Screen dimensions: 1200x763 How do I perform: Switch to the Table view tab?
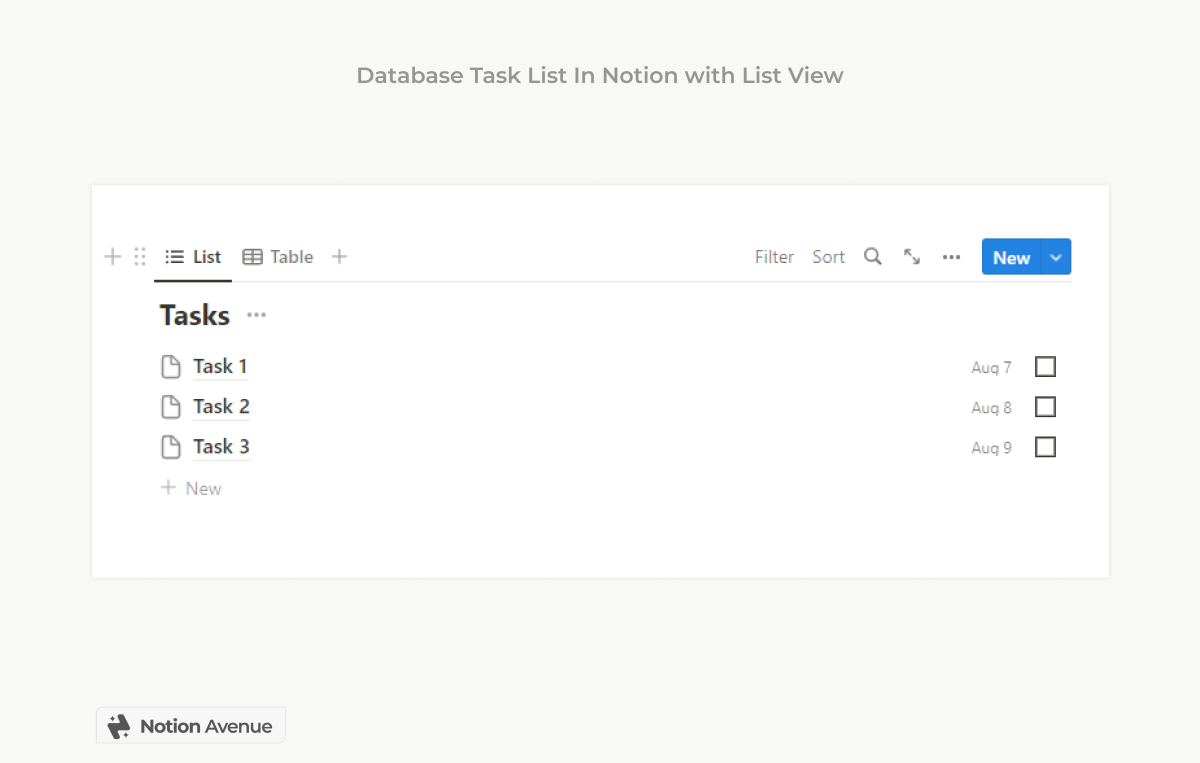tap(277, 256)
